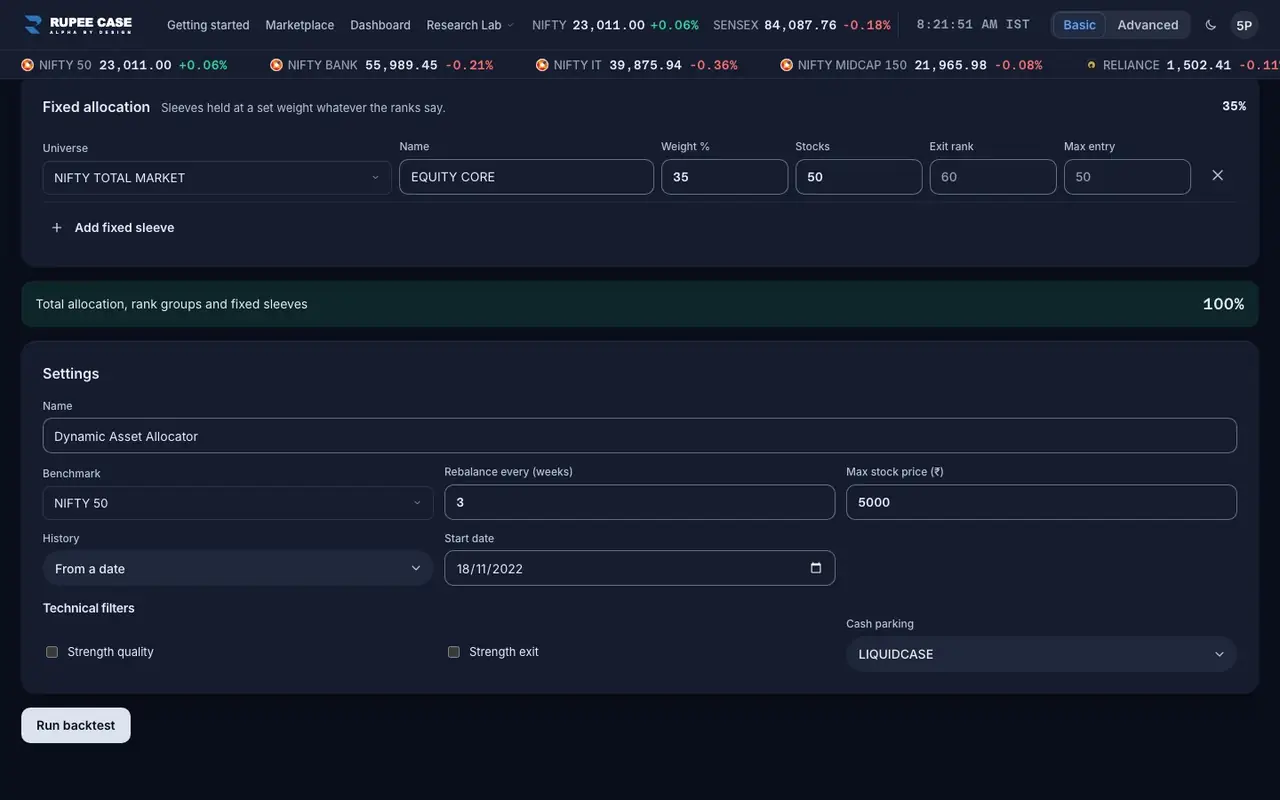Click the Rupee Case logo
Image resolution: width=1280 pixels, height=800 pixels.
[78, 24]
